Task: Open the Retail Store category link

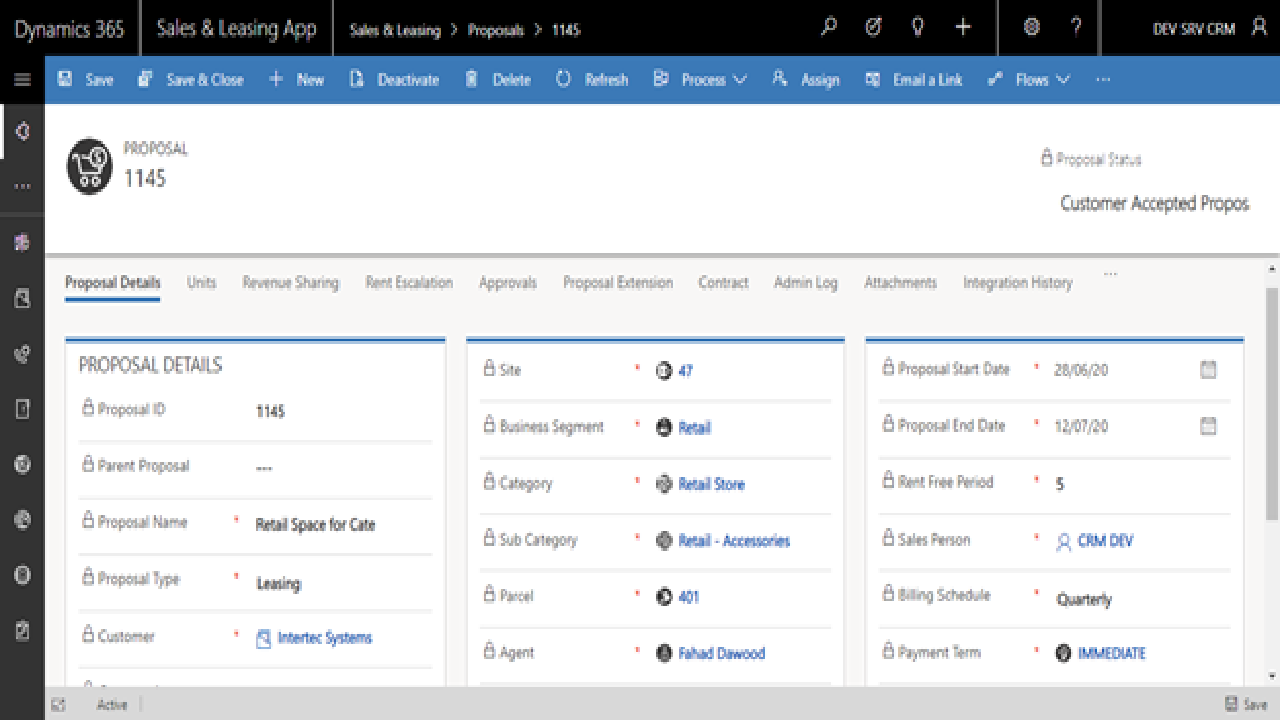Action: 711,484
